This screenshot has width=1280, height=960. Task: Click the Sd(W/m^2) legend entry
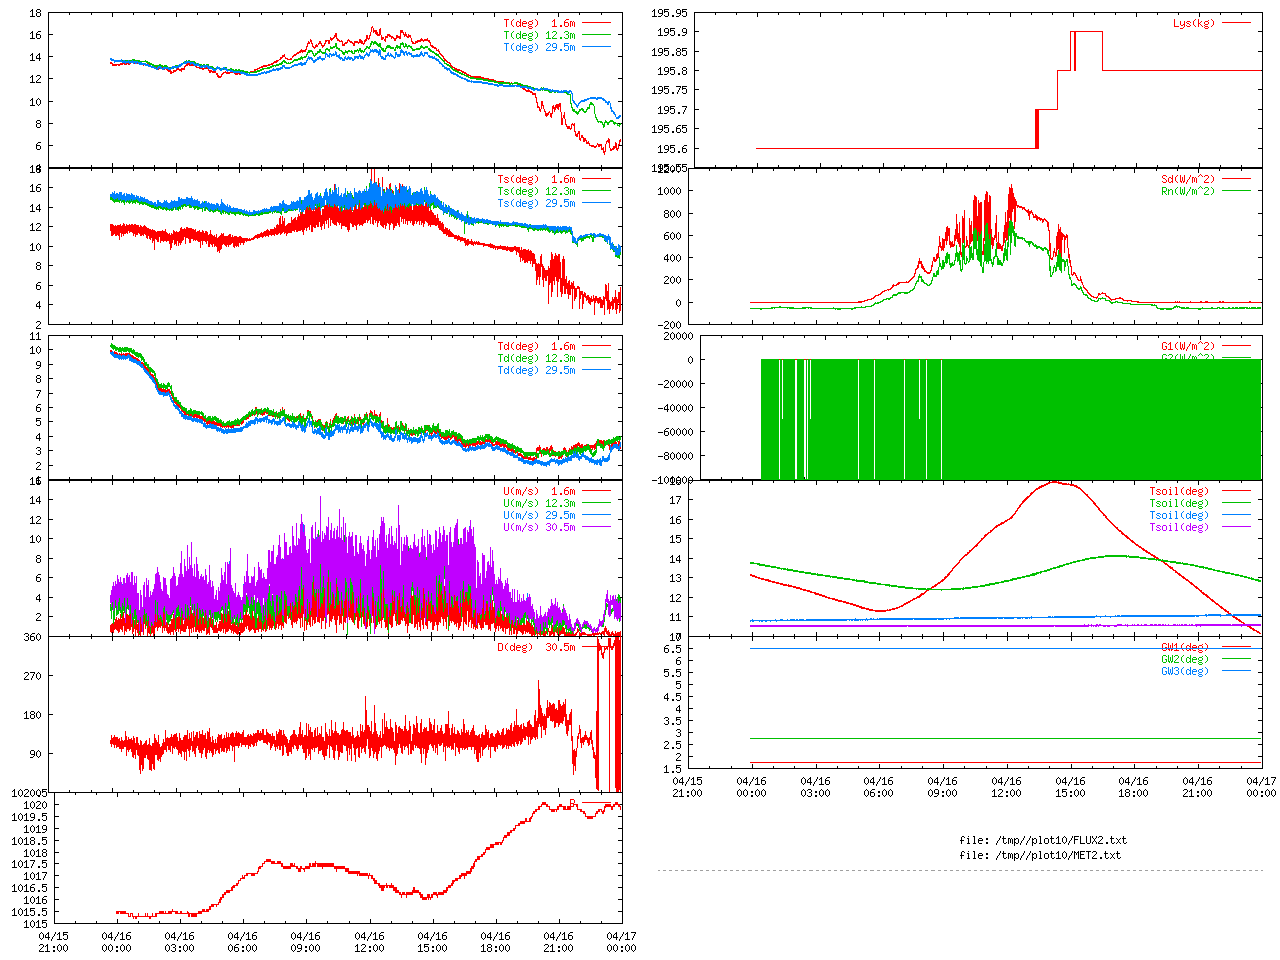[1187, 179]
